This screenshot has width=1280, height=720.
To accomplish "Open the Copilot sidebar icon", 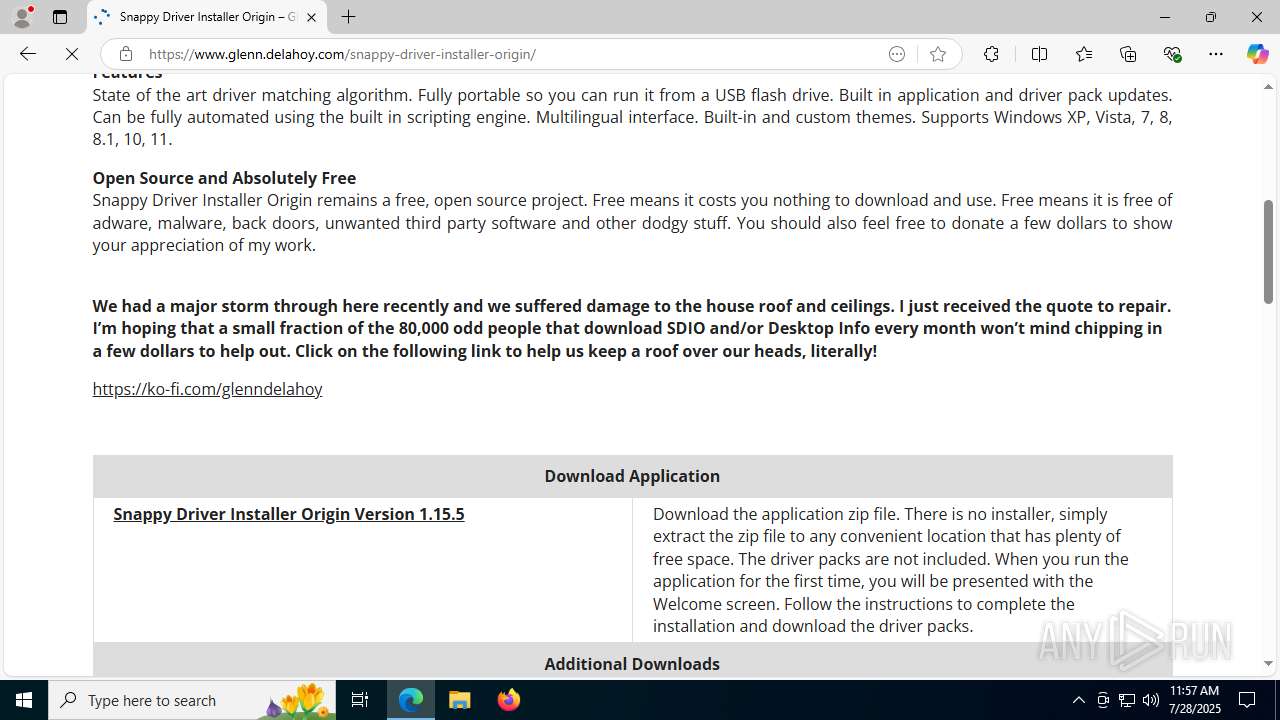I will [x=1257, y=54].
